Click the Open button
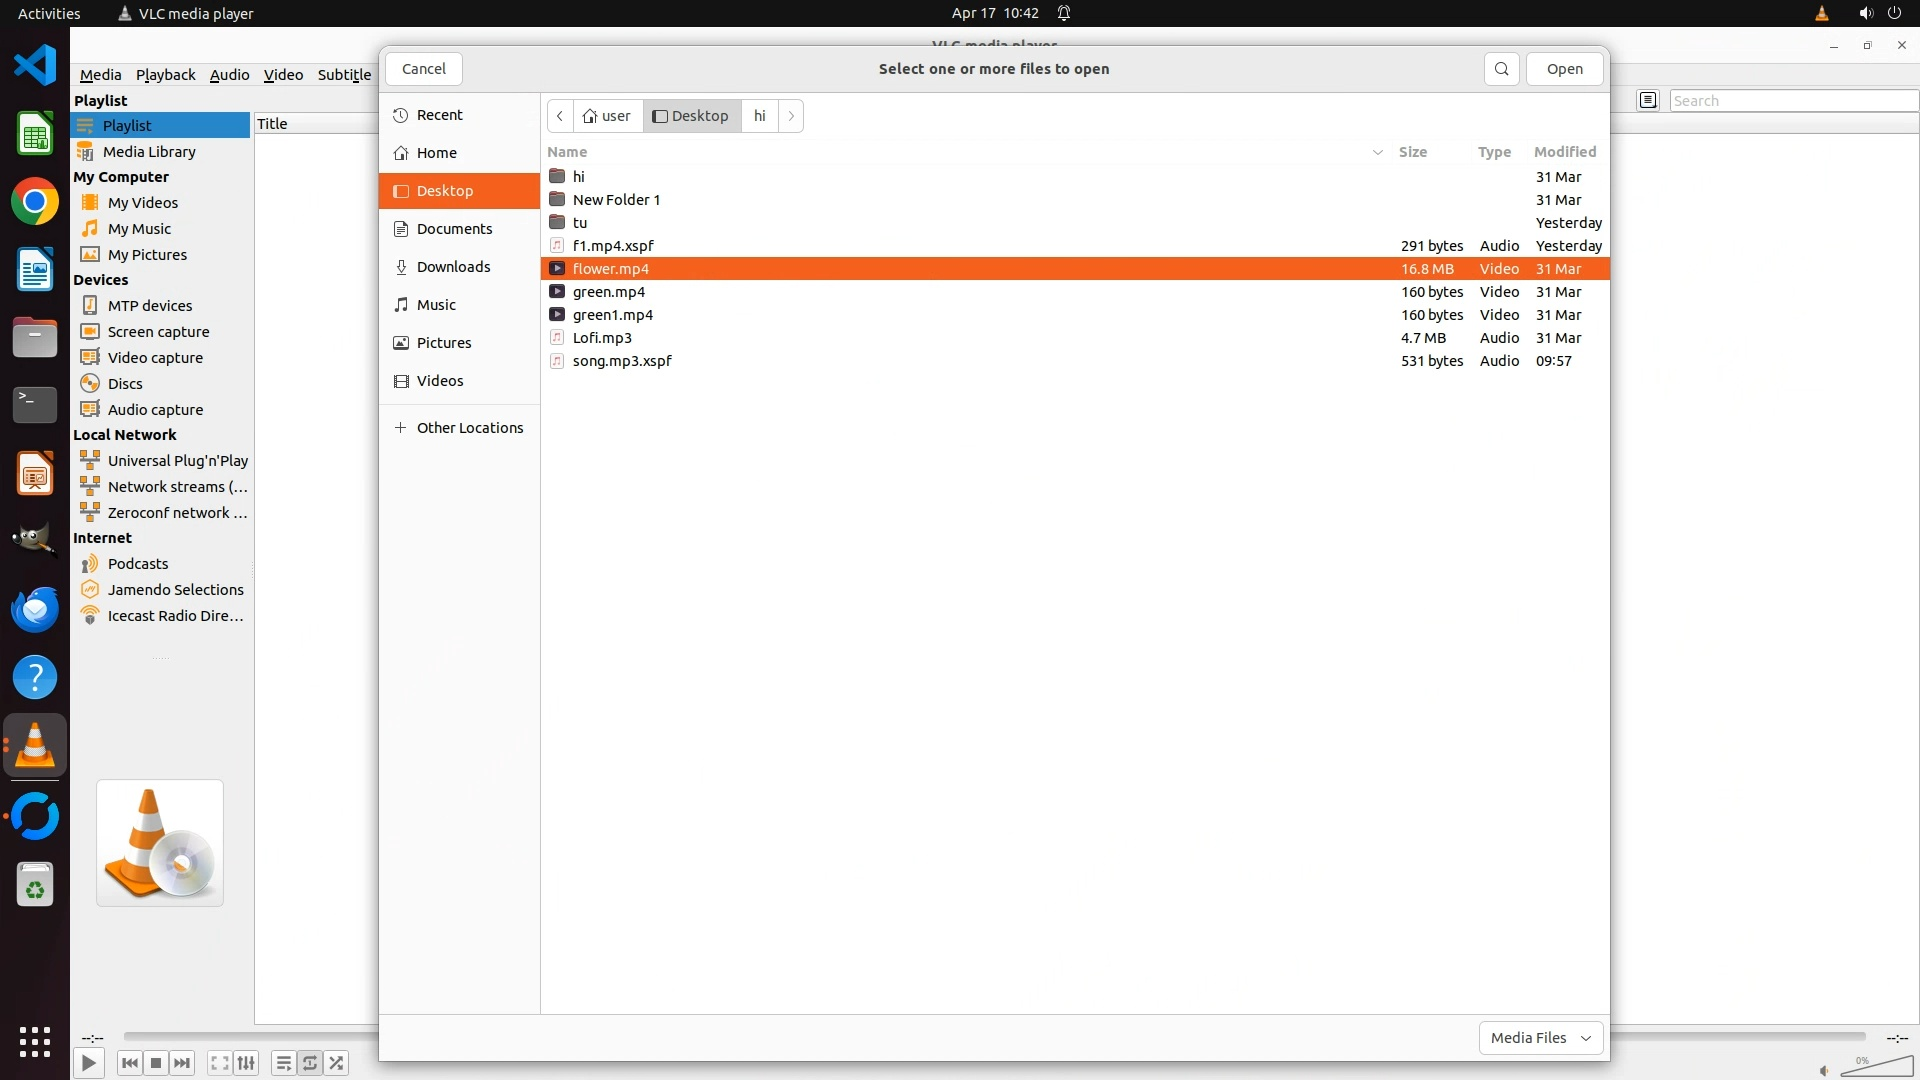This screenshot has height=1080, width=1920. (1564, 69)
